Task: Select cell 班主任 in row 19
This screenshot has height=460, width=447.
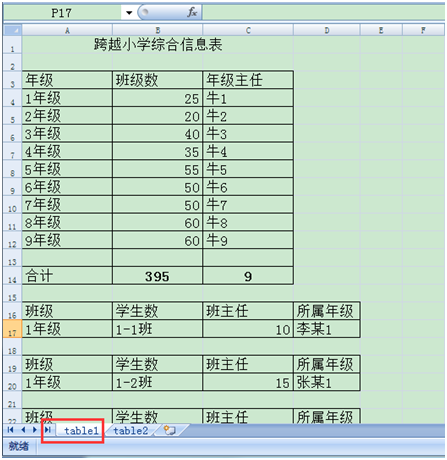Action: [248, 364]
